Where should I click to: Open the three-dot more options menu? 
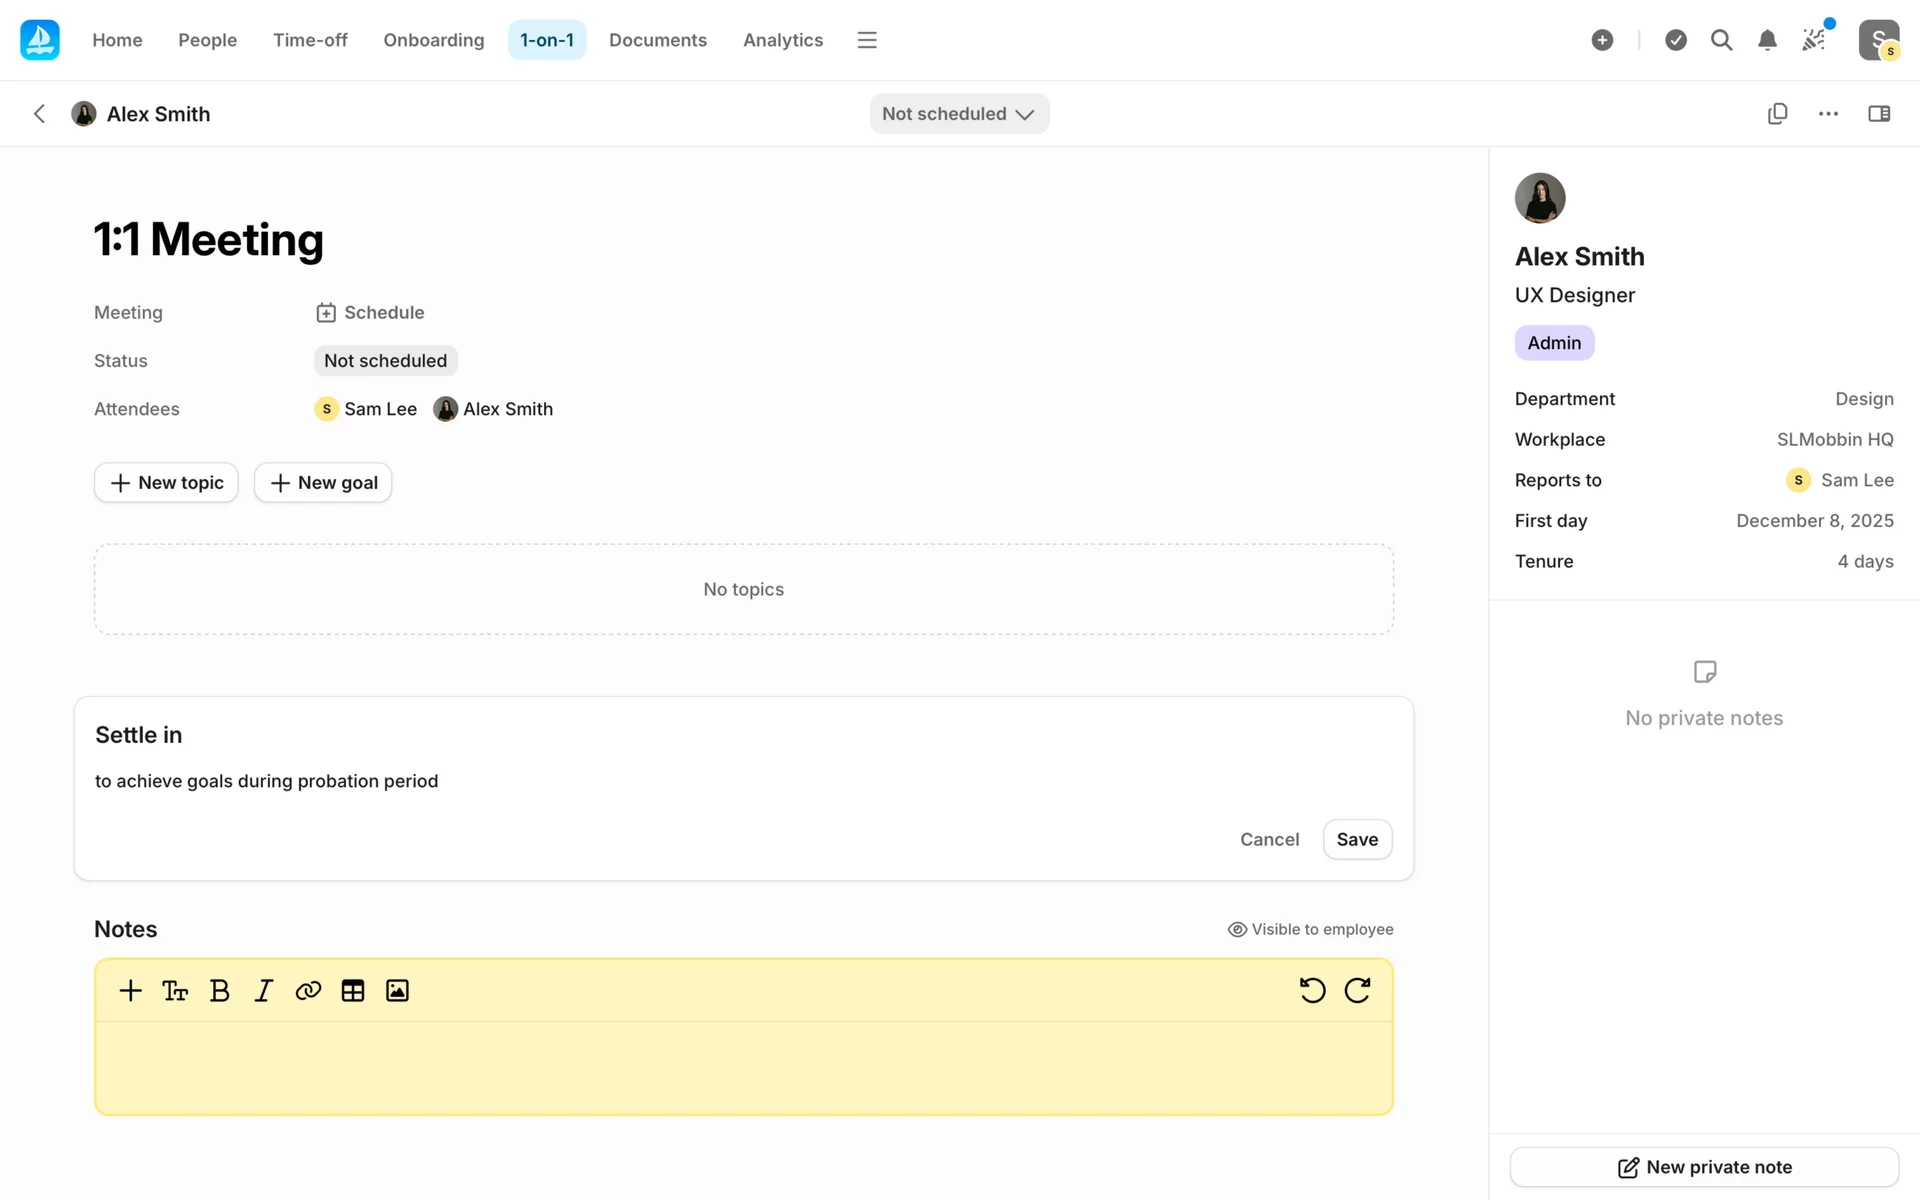click(x=1828, y=113)
